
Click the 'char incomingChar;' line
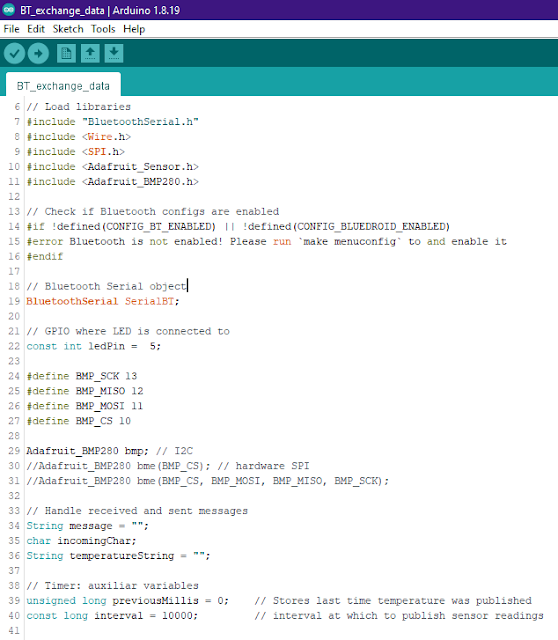click(x=82, y=541)
